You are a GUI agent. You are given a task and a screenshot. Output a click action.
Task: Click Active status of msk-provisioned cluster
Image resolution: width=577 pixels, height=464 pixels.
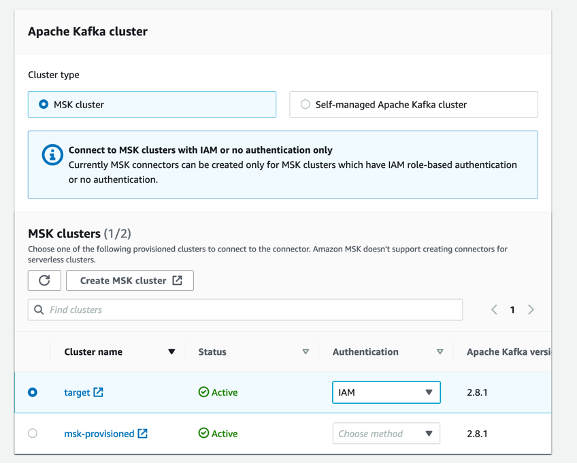click(x=218, y=434)
